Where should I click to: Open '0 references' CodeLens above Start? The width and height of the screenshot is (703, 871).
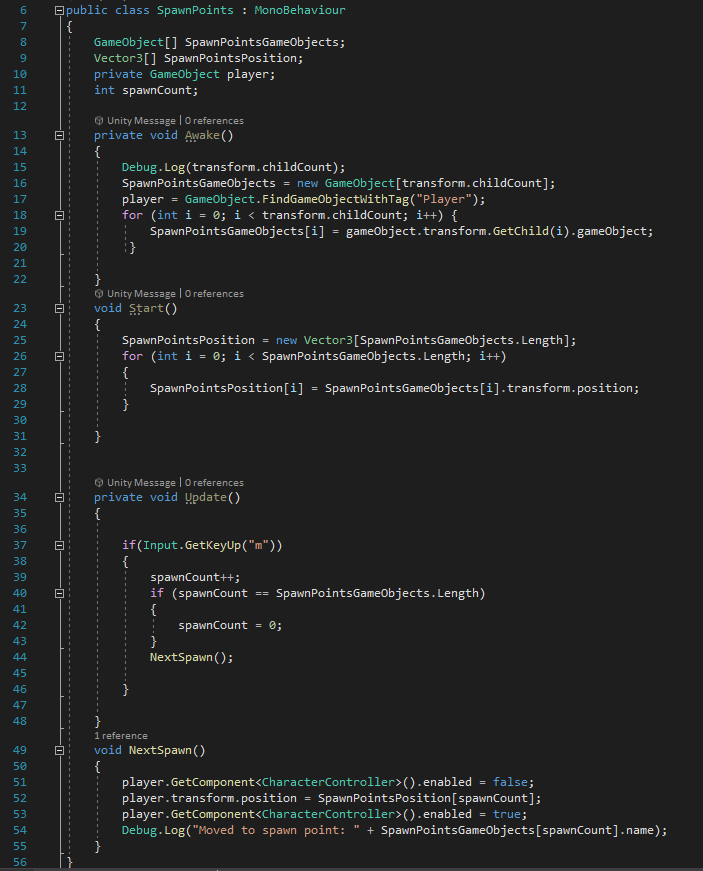(214, 293)
